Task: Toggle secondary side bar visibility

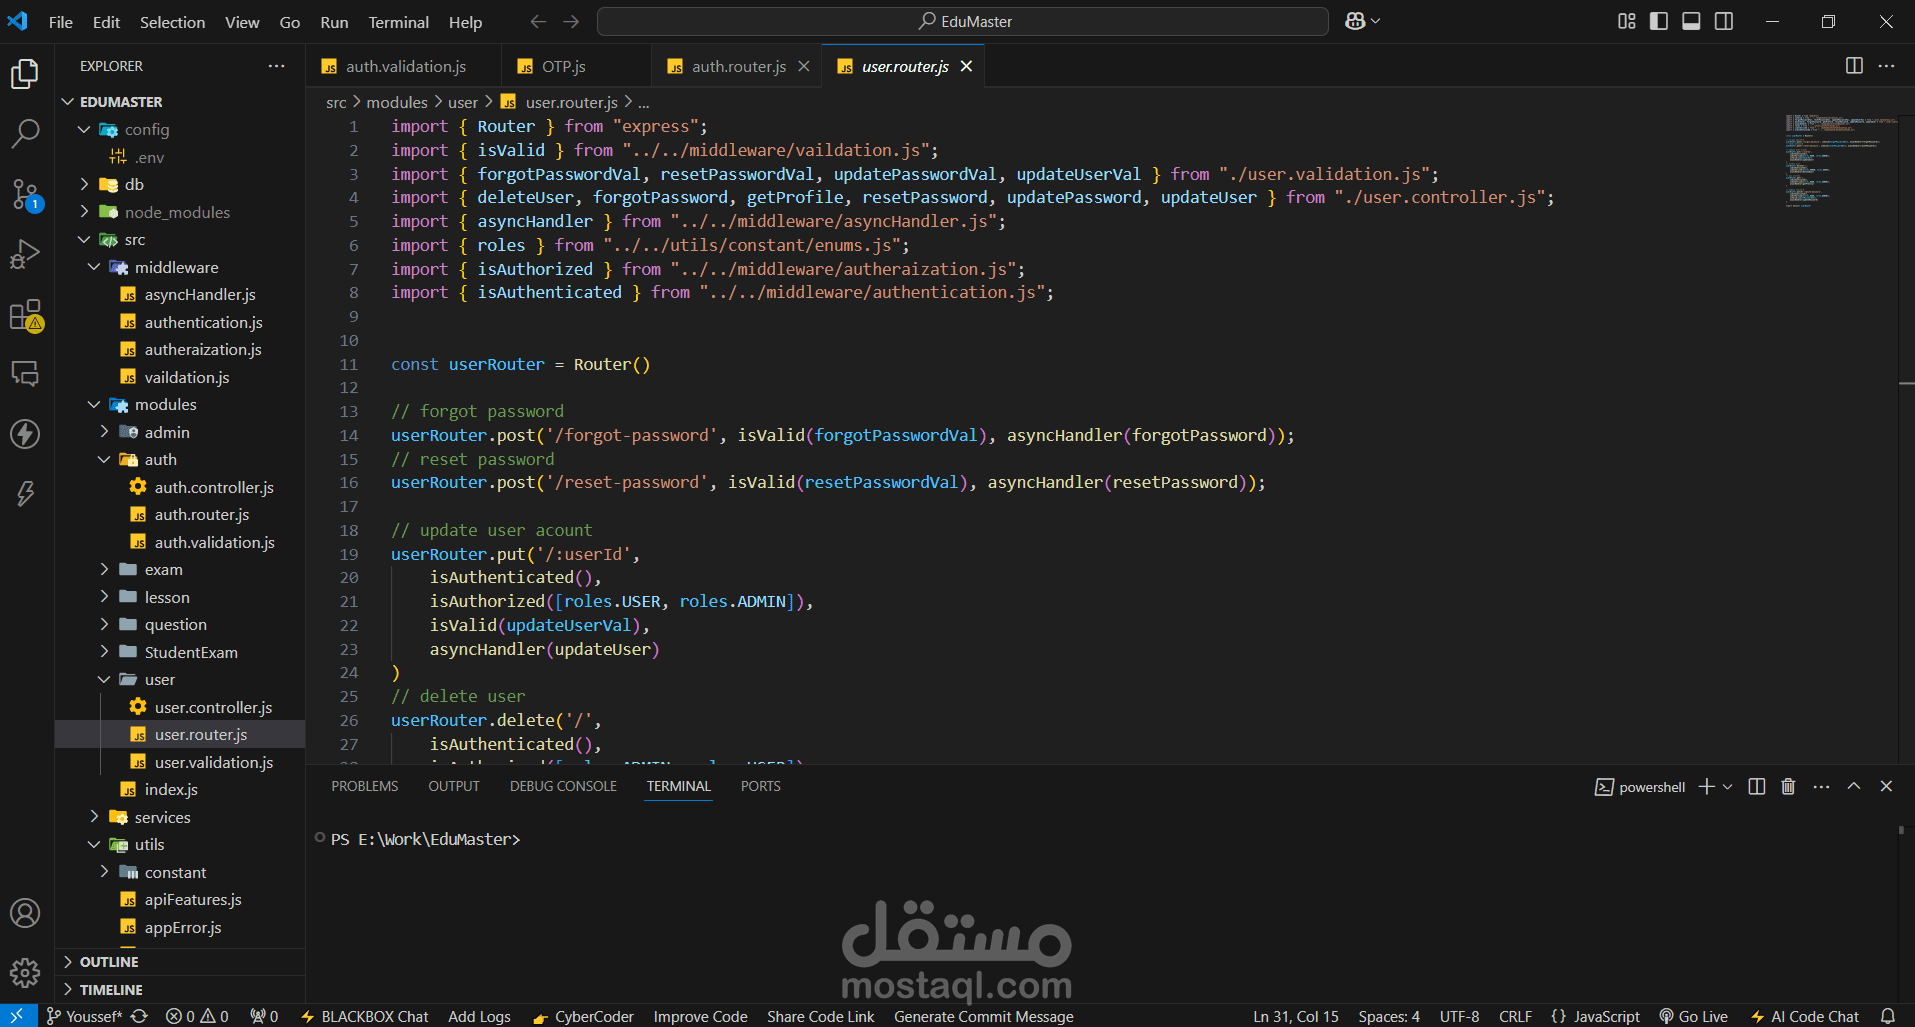Action: 1724,21
